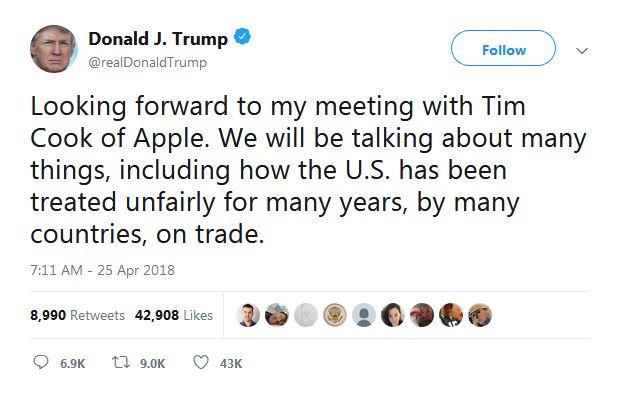Click the second liker avatar in row
Image resolution: width=623 pixels, height=407 pixels.
[279, 315]
